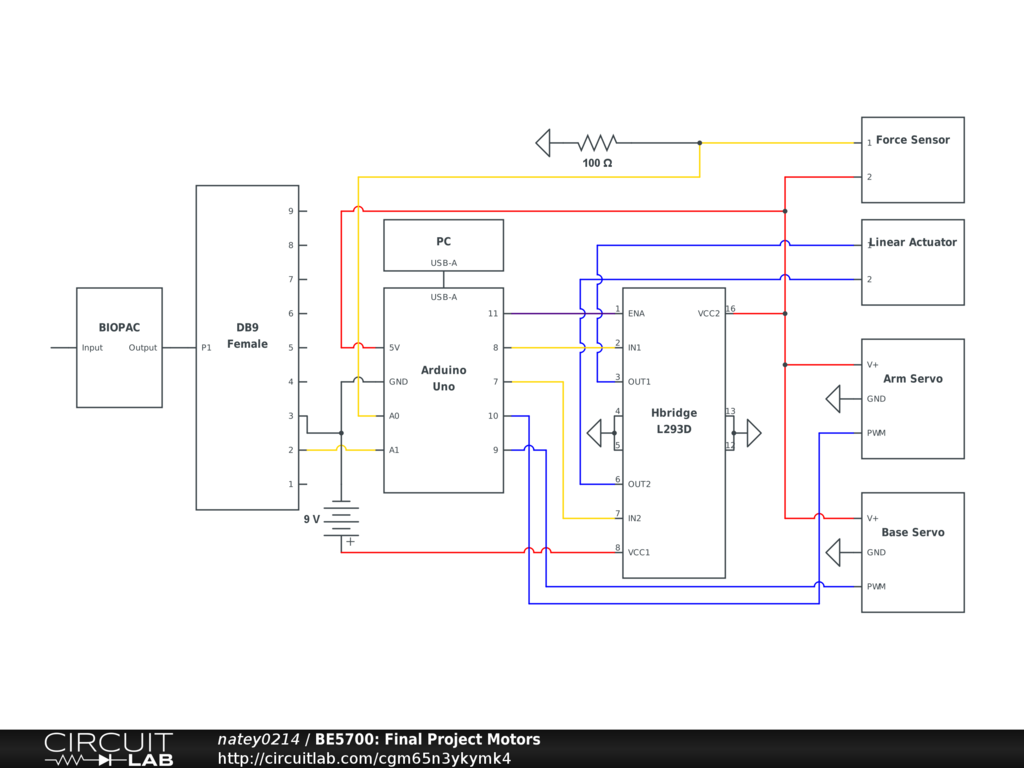Select the Force Sensor block
The image size is (1024, 768).
[912, 160]
